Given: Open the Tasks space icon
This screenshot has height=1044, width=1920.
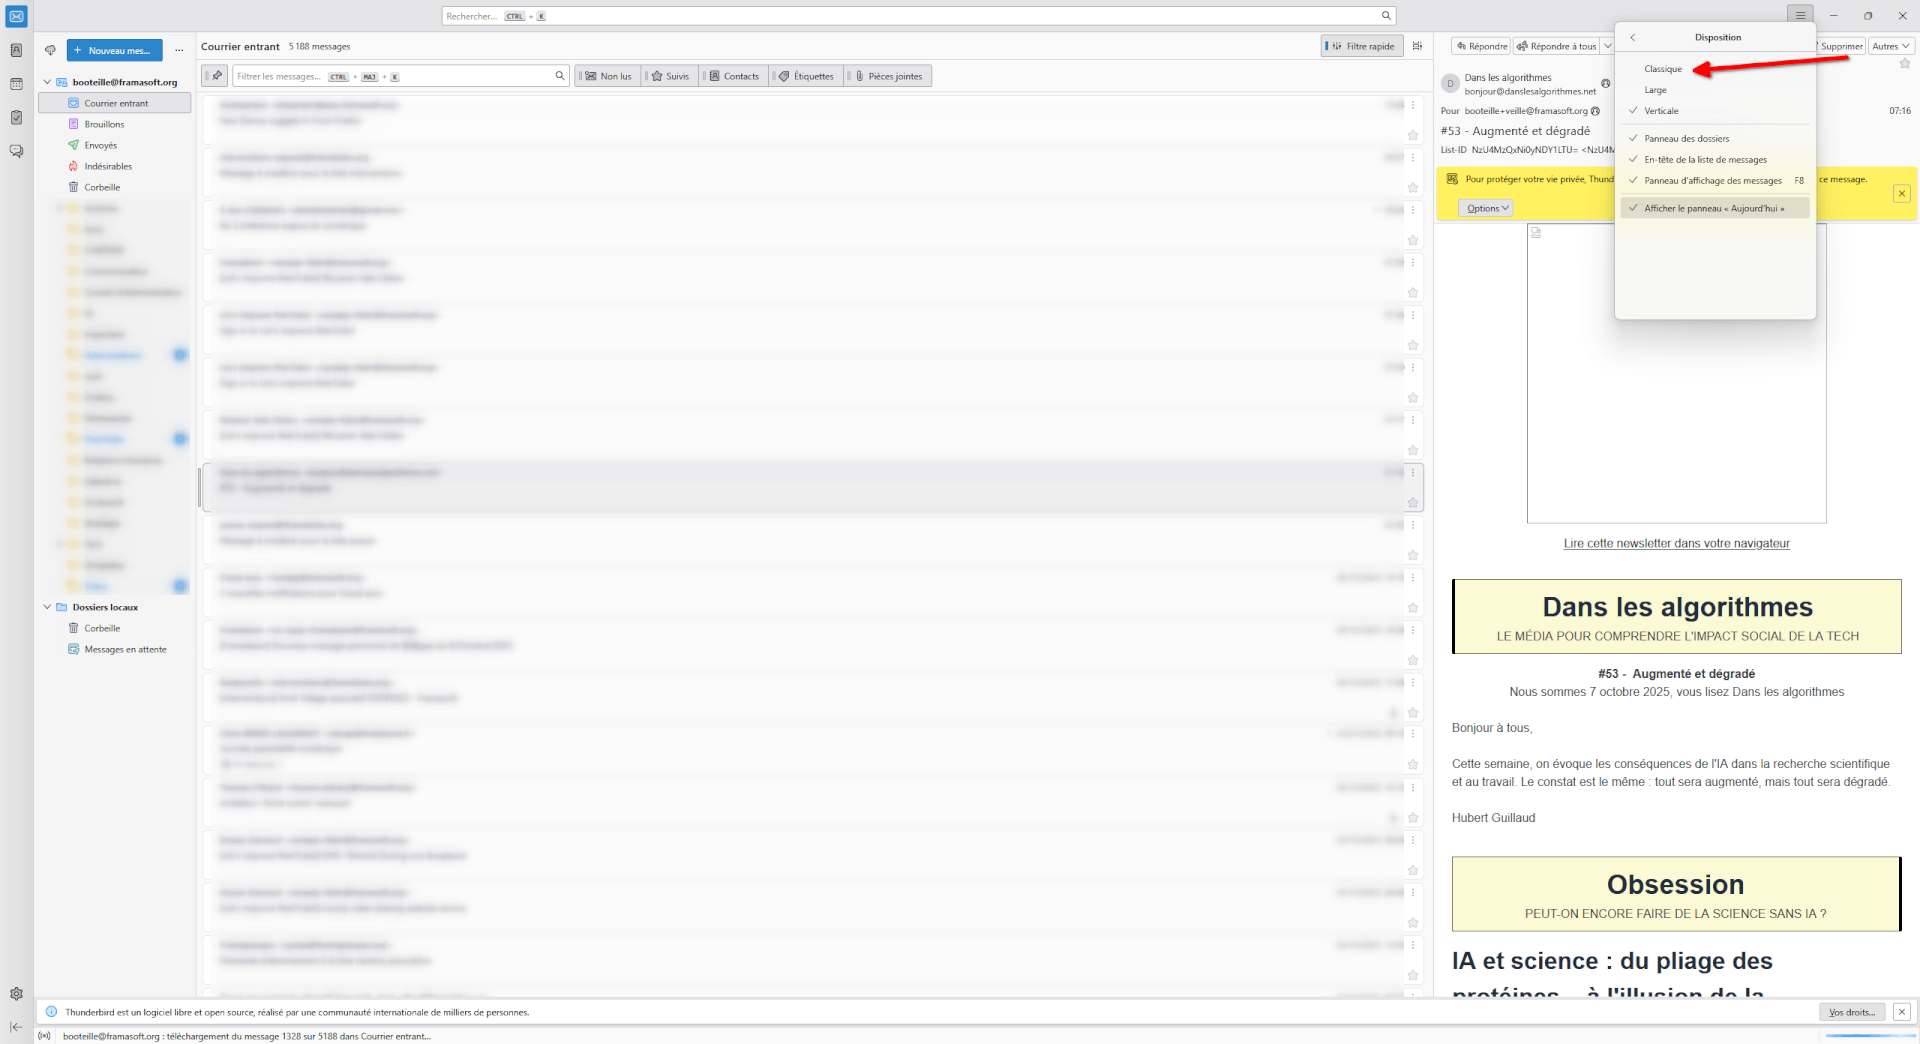Looking at the screenshot, I should [16, 118].
